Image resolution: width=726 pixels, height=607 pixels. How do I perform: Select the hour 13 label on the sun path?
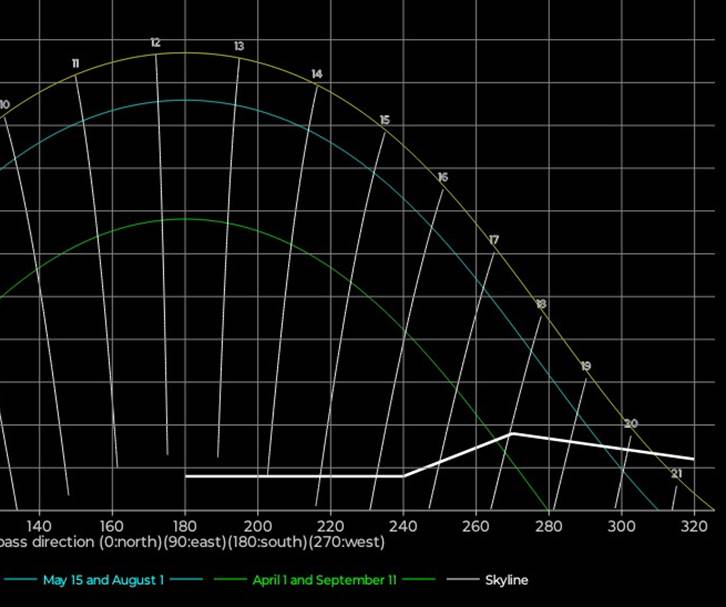point(239,47)
